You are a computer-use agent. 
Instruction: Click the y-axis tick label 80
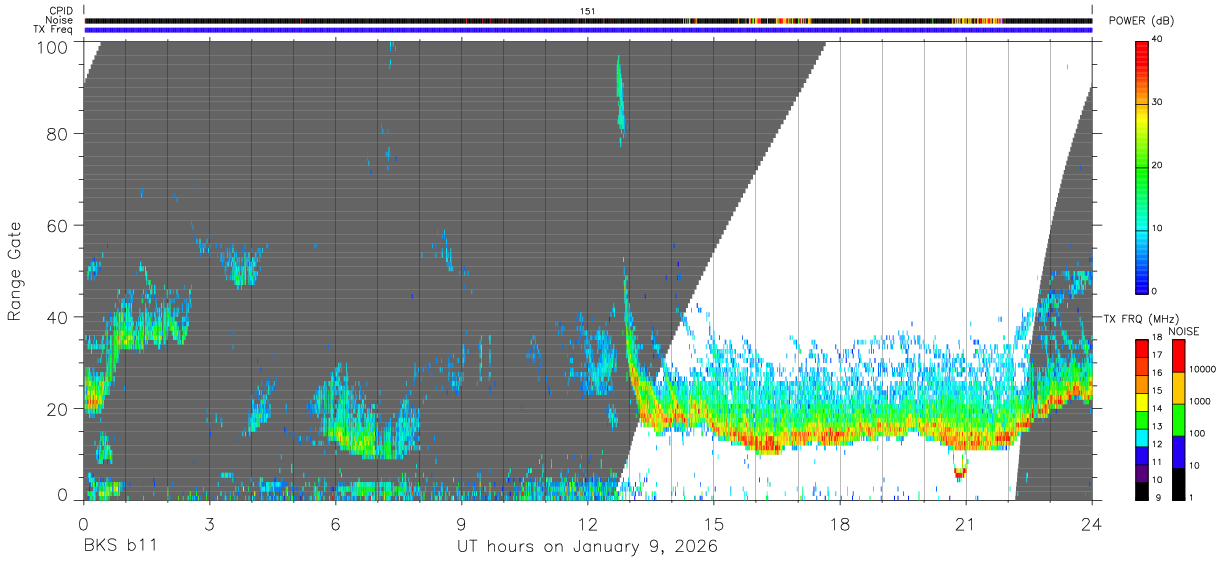click(60, 133)
